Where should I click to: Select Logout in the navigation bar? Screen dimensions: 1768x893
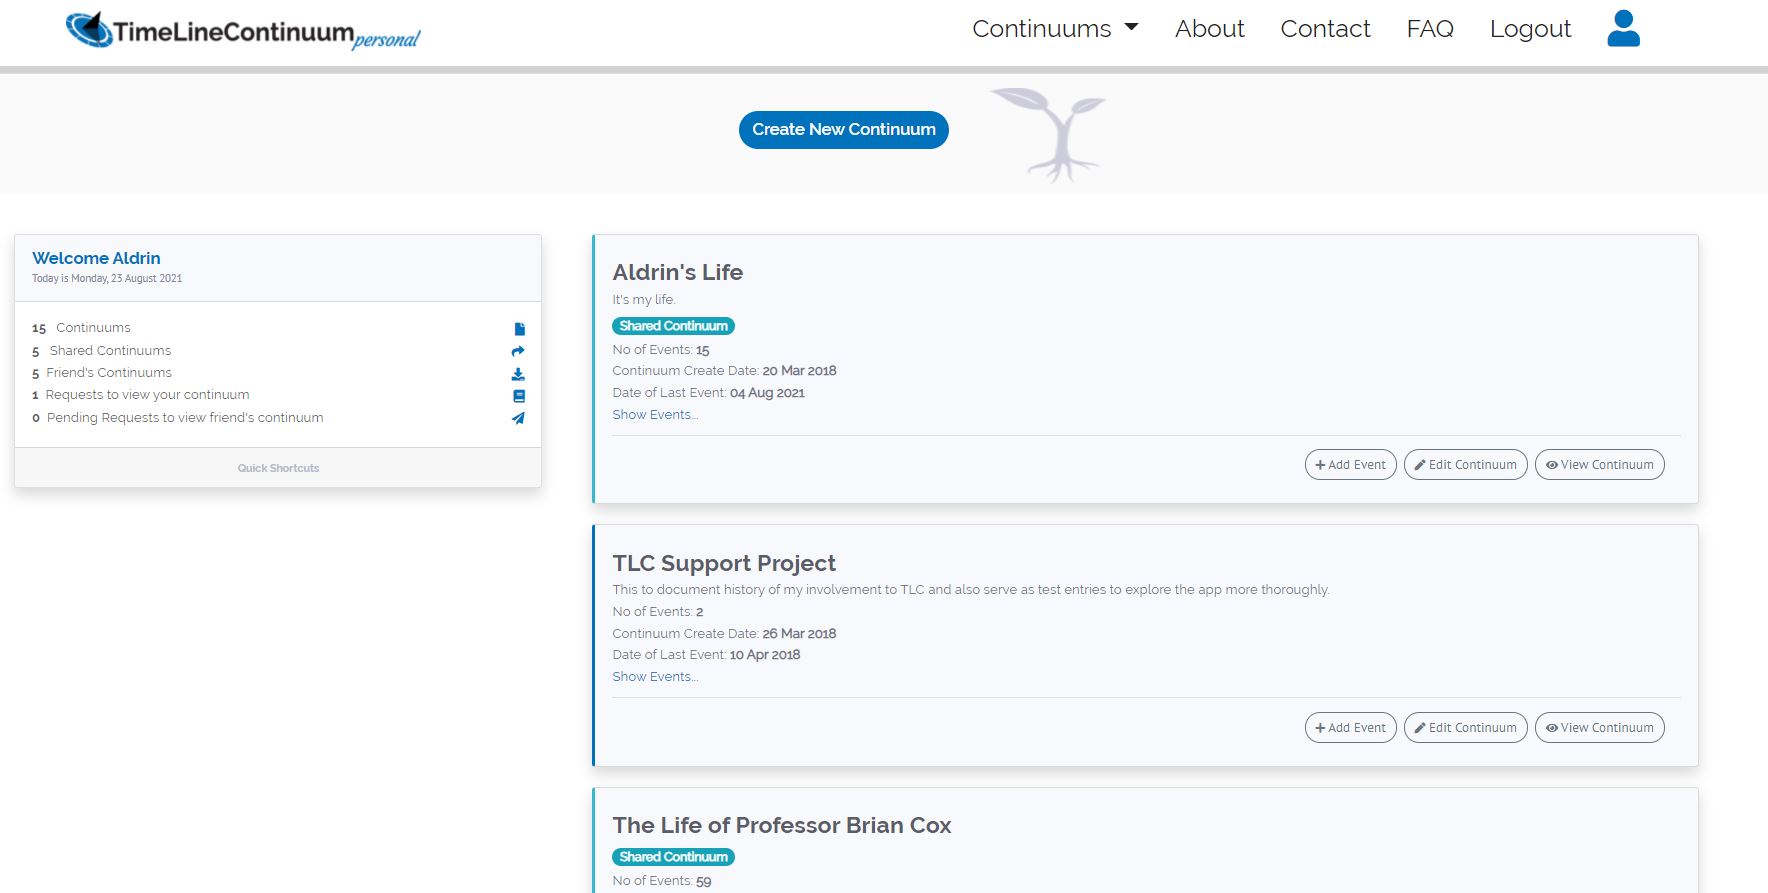(1530, 29)
